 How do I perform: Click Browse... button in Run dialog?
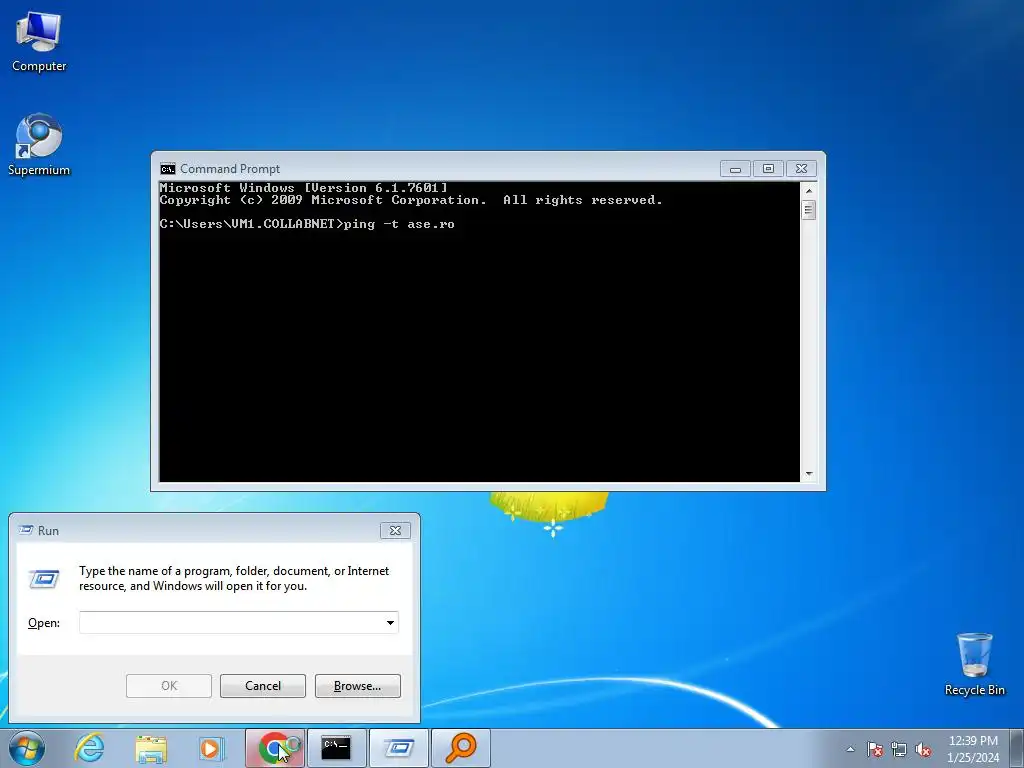pyautogui.click(x=357, y=686)
